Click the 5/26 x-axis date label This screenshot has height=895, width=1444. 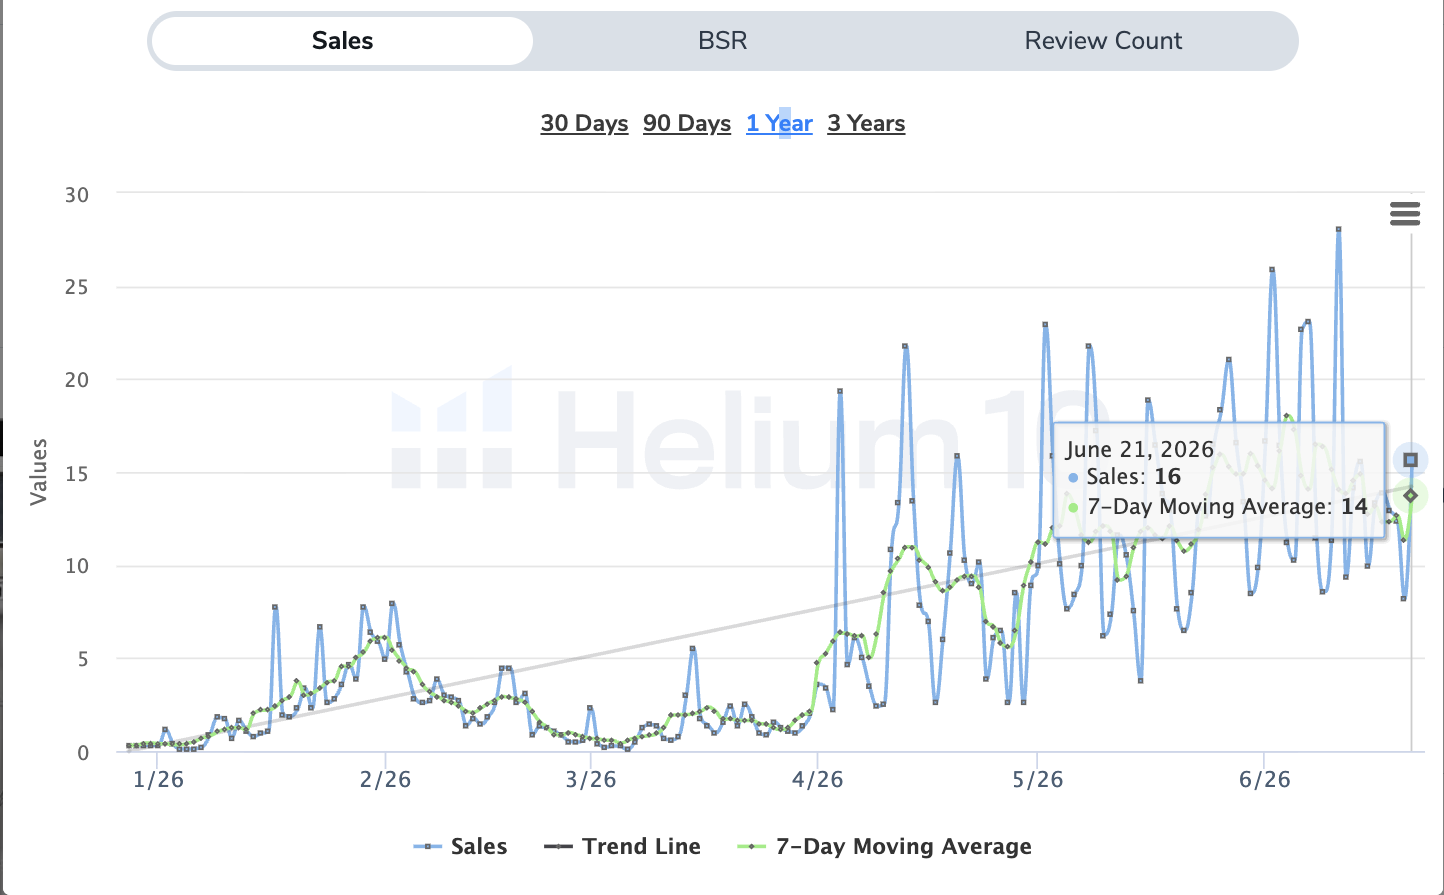point(1038,780)
